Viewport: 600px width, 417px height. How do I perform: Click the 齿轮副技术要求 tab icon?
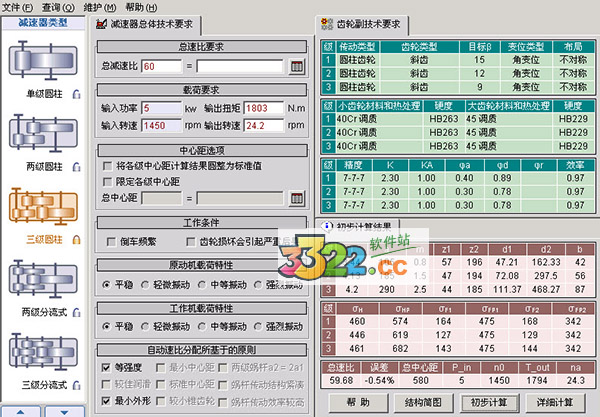(x=327, y=24)
